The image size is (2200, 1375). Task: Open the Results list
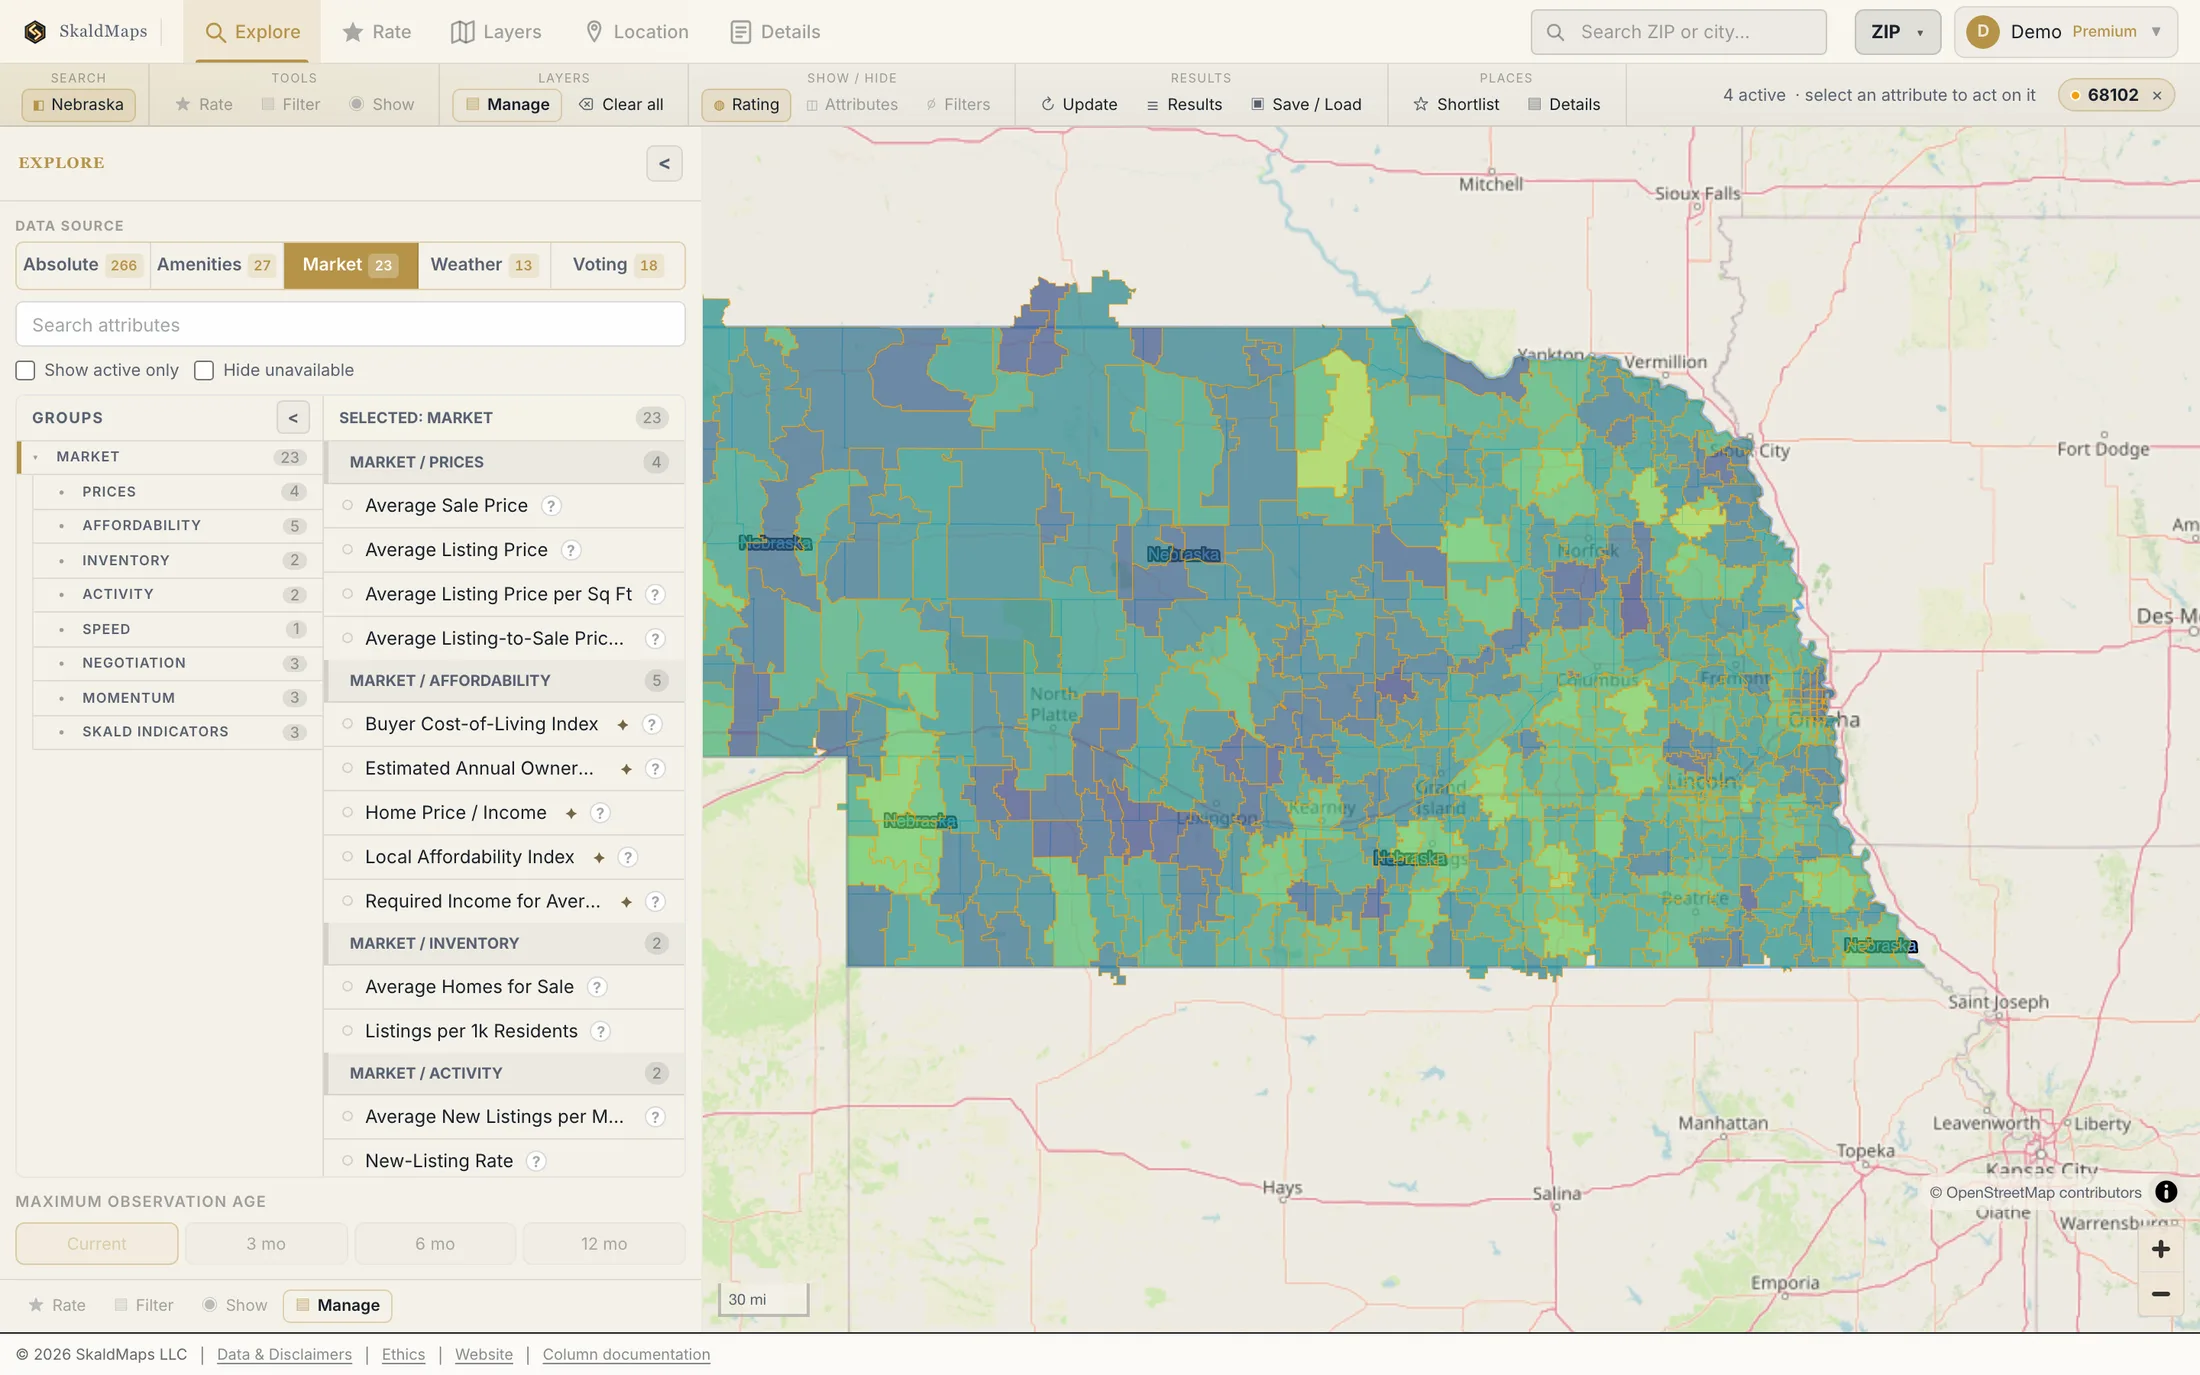pos(1184,104)
